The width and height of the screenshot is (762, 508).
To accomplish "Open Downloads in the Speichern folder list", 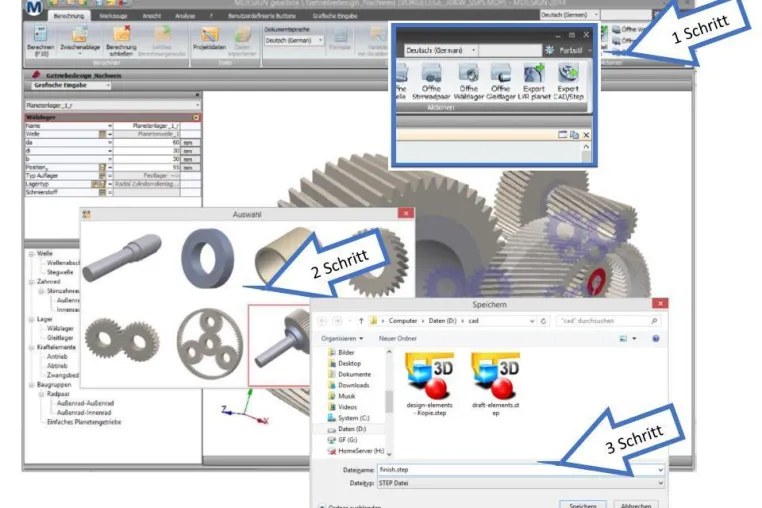I will [x=349, y=385].
